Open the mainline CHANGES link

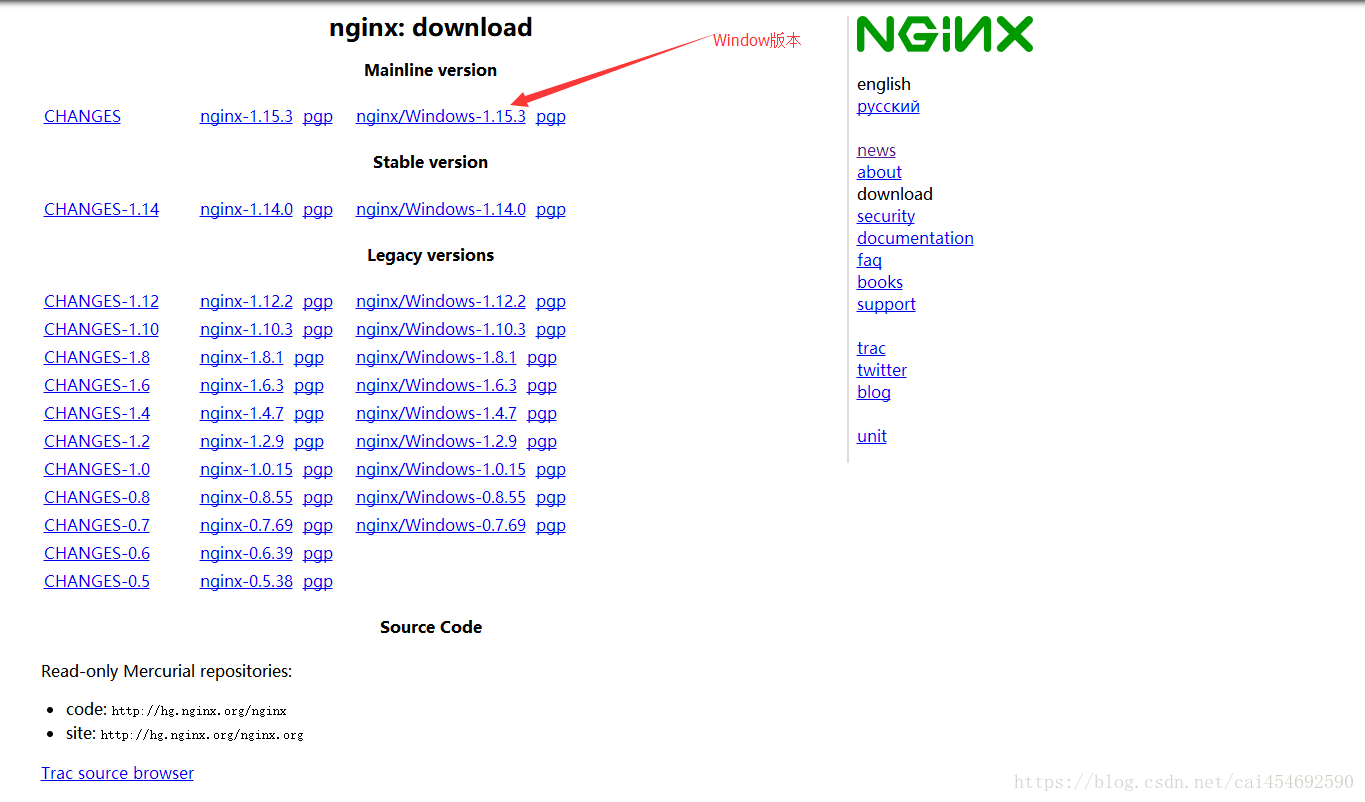click(82, 116)
